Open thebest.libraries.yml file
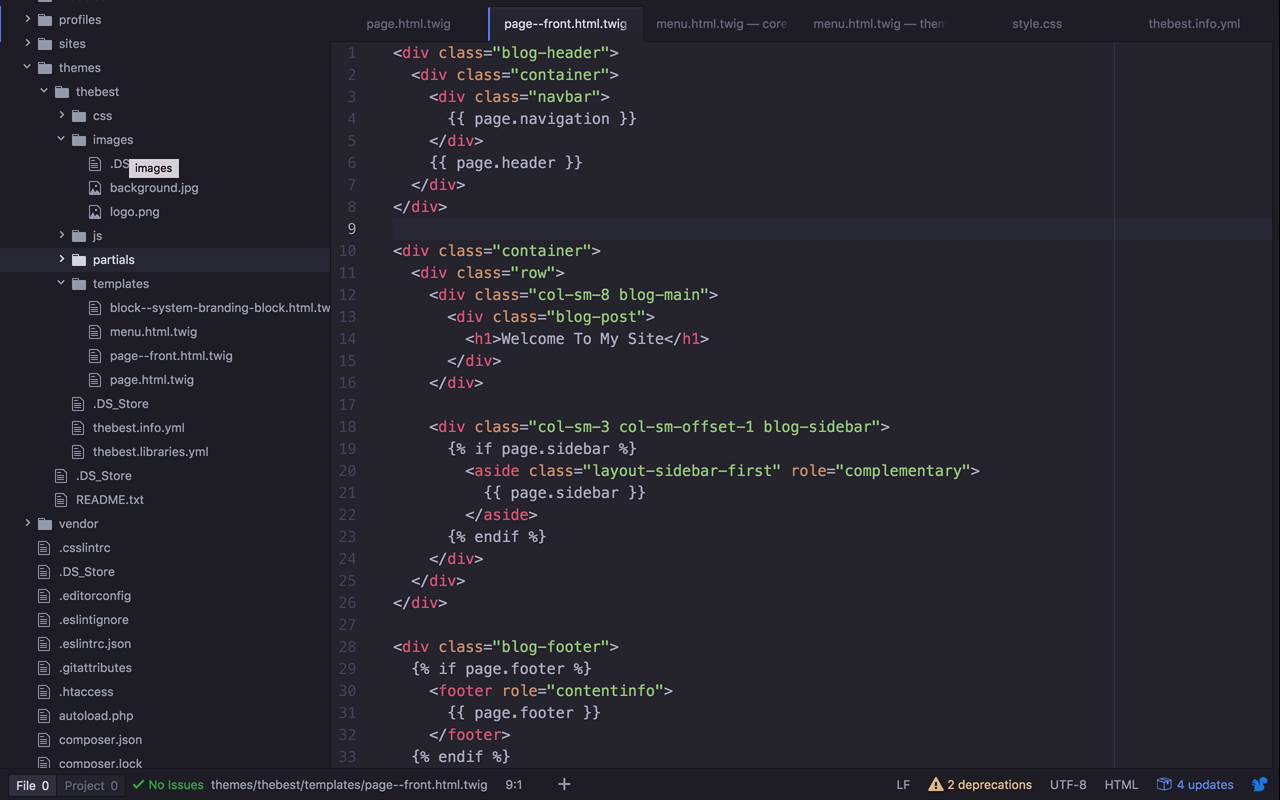The image size is (1280, 800). 151,451
